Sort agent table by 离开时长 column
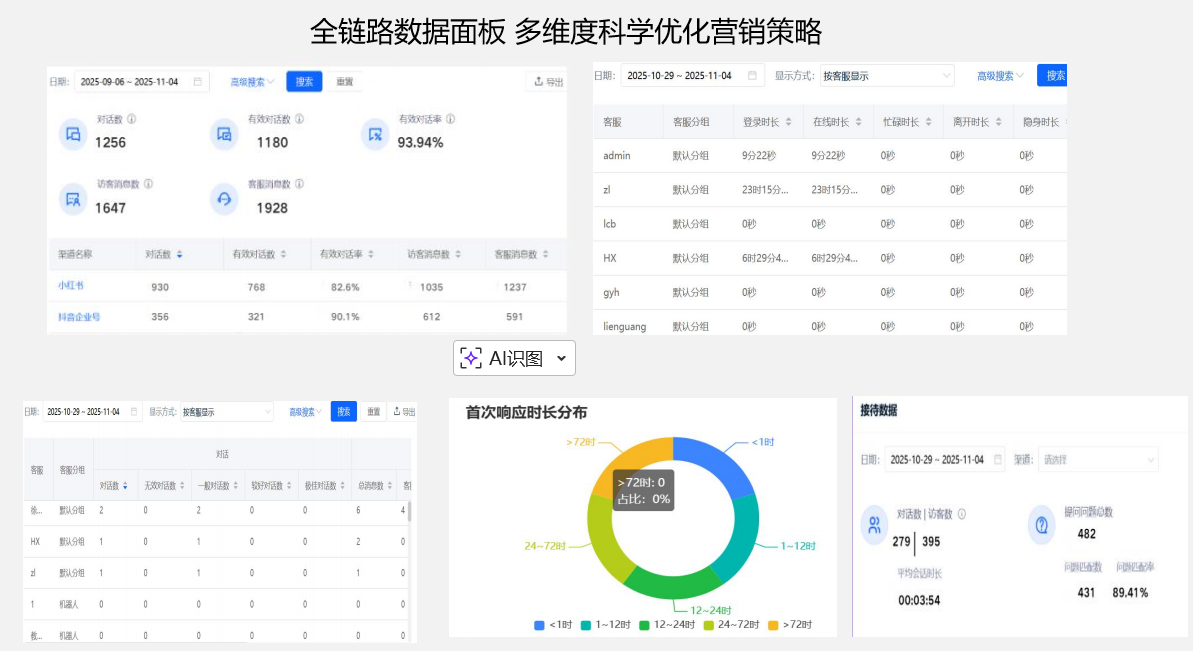The width and height of the screenshot is (1193, 651). pyautogui.click(x=998, y=122)
